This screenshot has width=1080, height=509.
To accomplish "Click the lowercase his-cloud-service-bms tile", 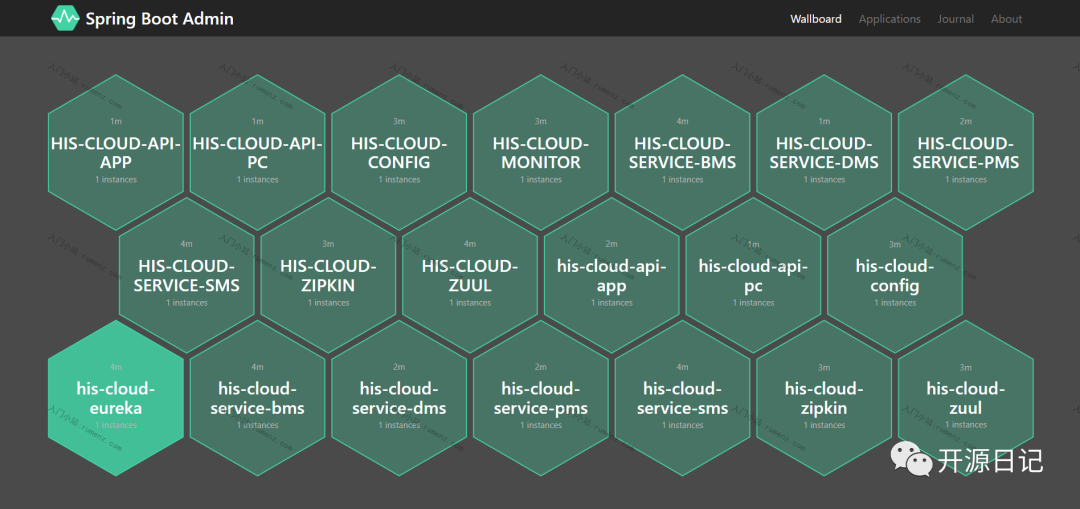I will click(258, 398).
